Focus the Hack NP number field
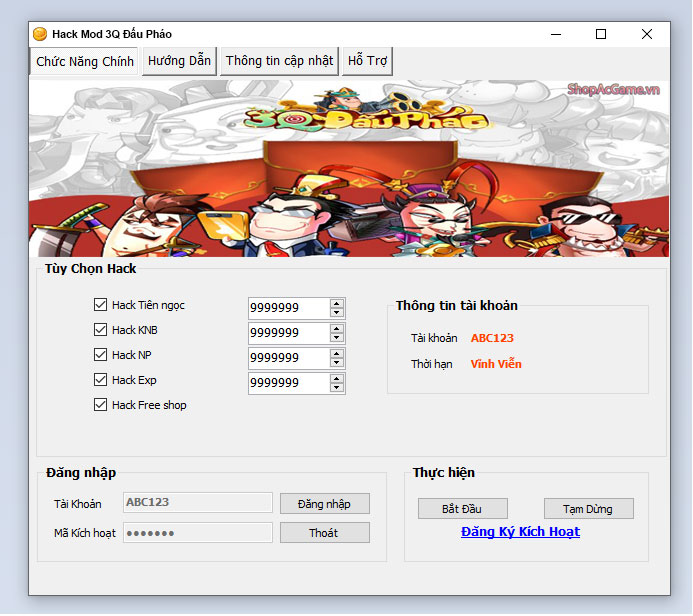This screenshot has height=616, width=693. pyautogui.click(x=289, y=358)
